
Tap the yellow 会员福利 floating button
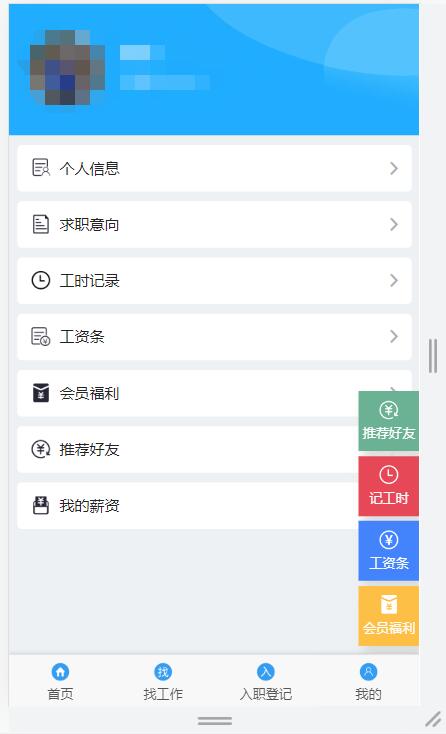(388, 616)
